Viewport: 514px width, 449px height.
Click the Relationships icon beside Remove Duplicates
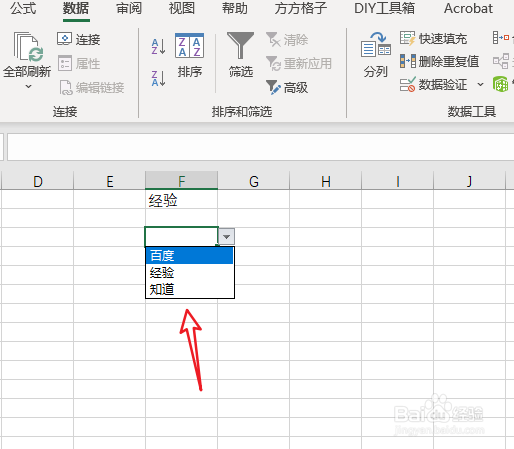click(x=501, y=61)
